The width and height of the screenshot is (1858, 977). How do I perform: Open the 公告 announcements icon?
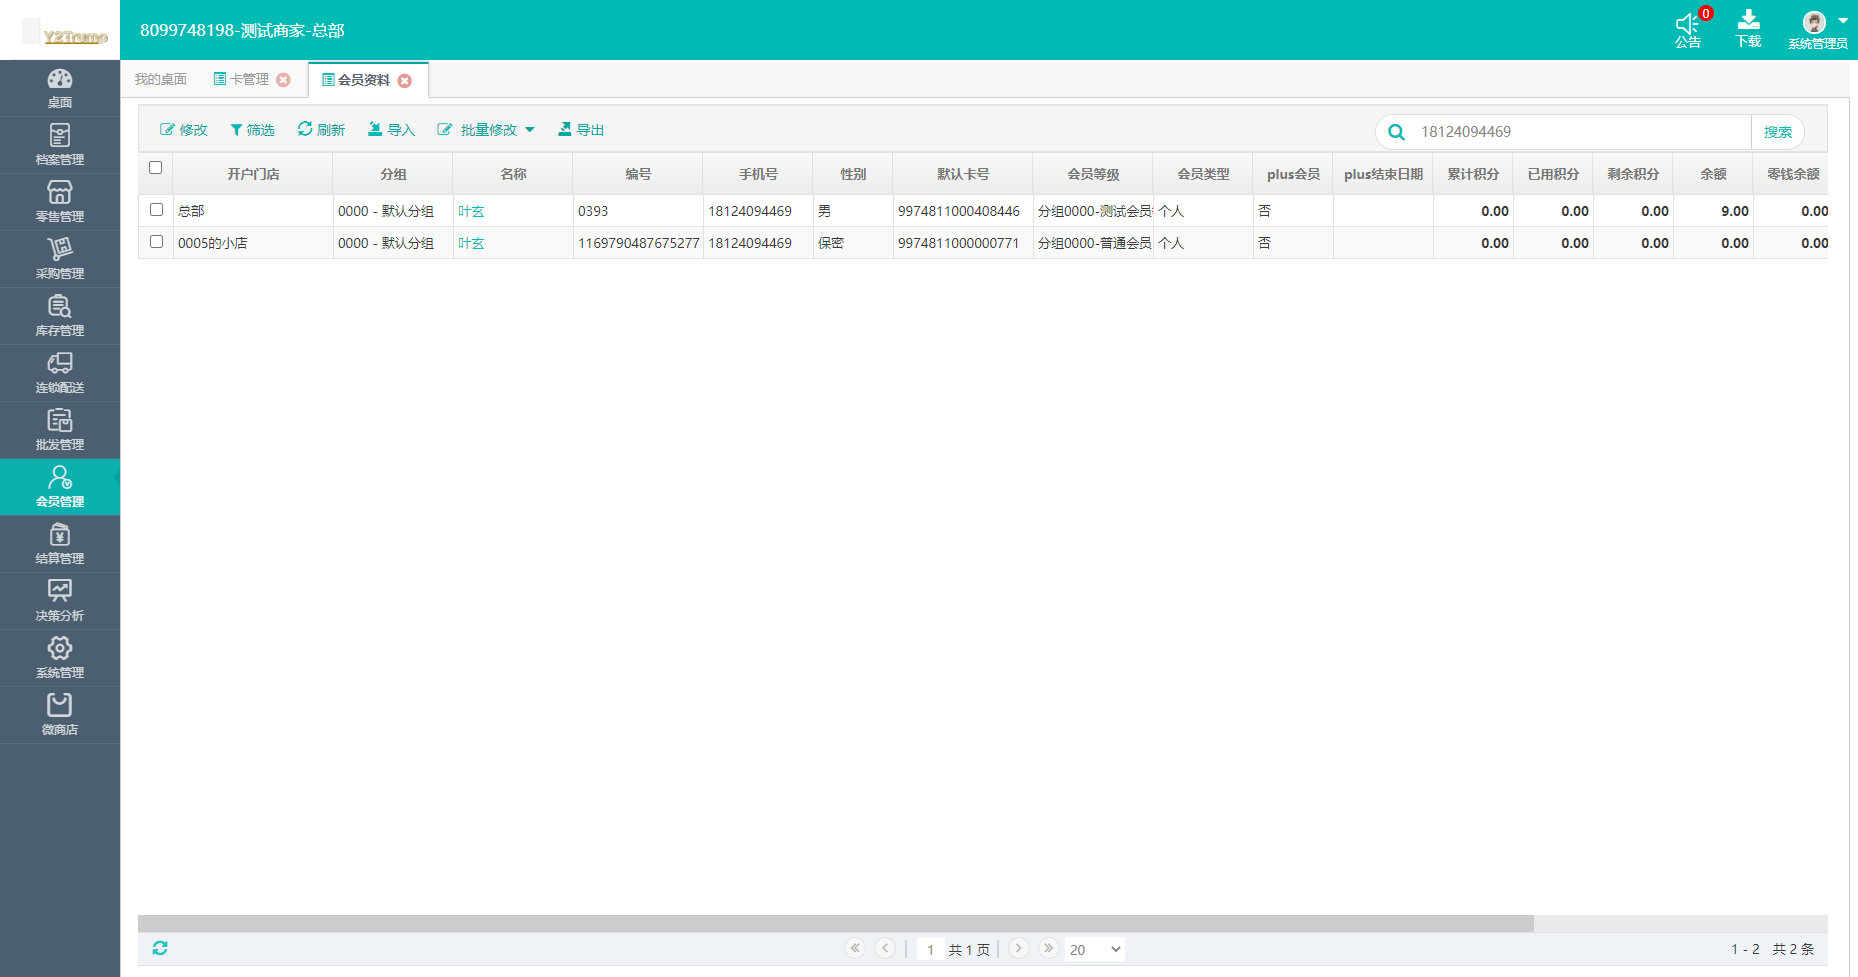pos(1688,29)
